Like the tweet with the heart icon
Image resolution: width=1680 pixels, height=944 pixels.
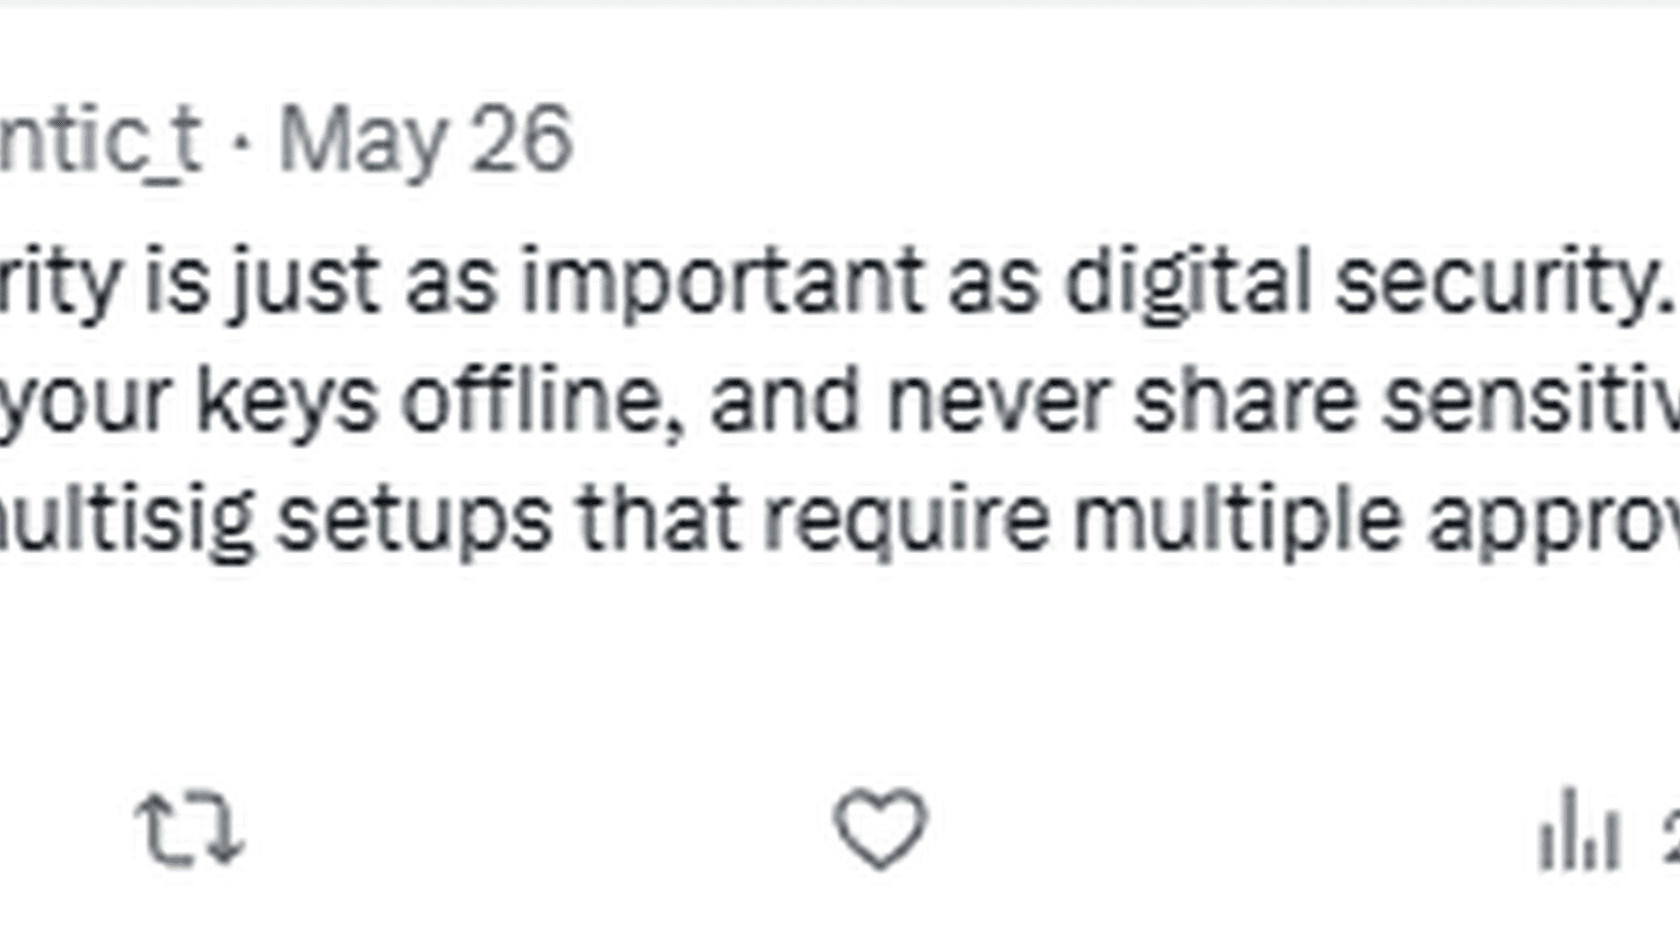point(880,828)
